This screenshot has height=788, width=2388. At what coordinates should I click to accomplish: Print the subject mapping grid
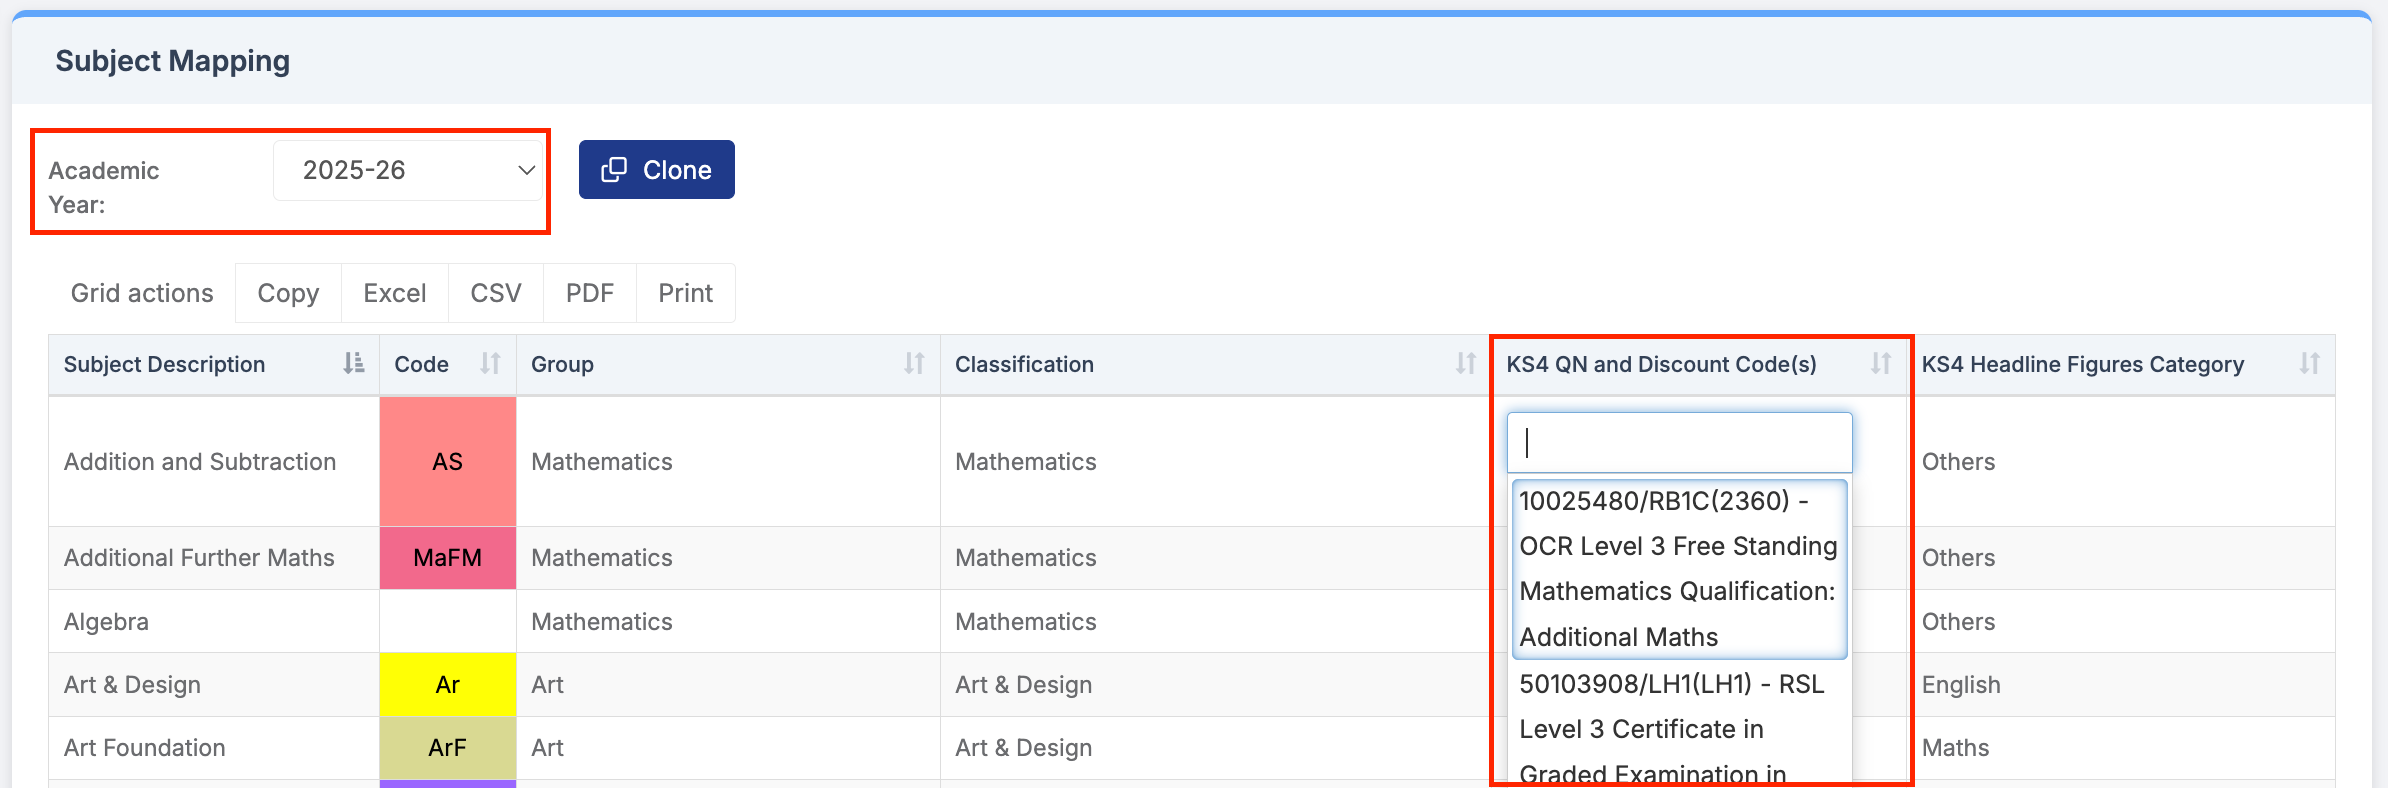[x=686, y=293]
